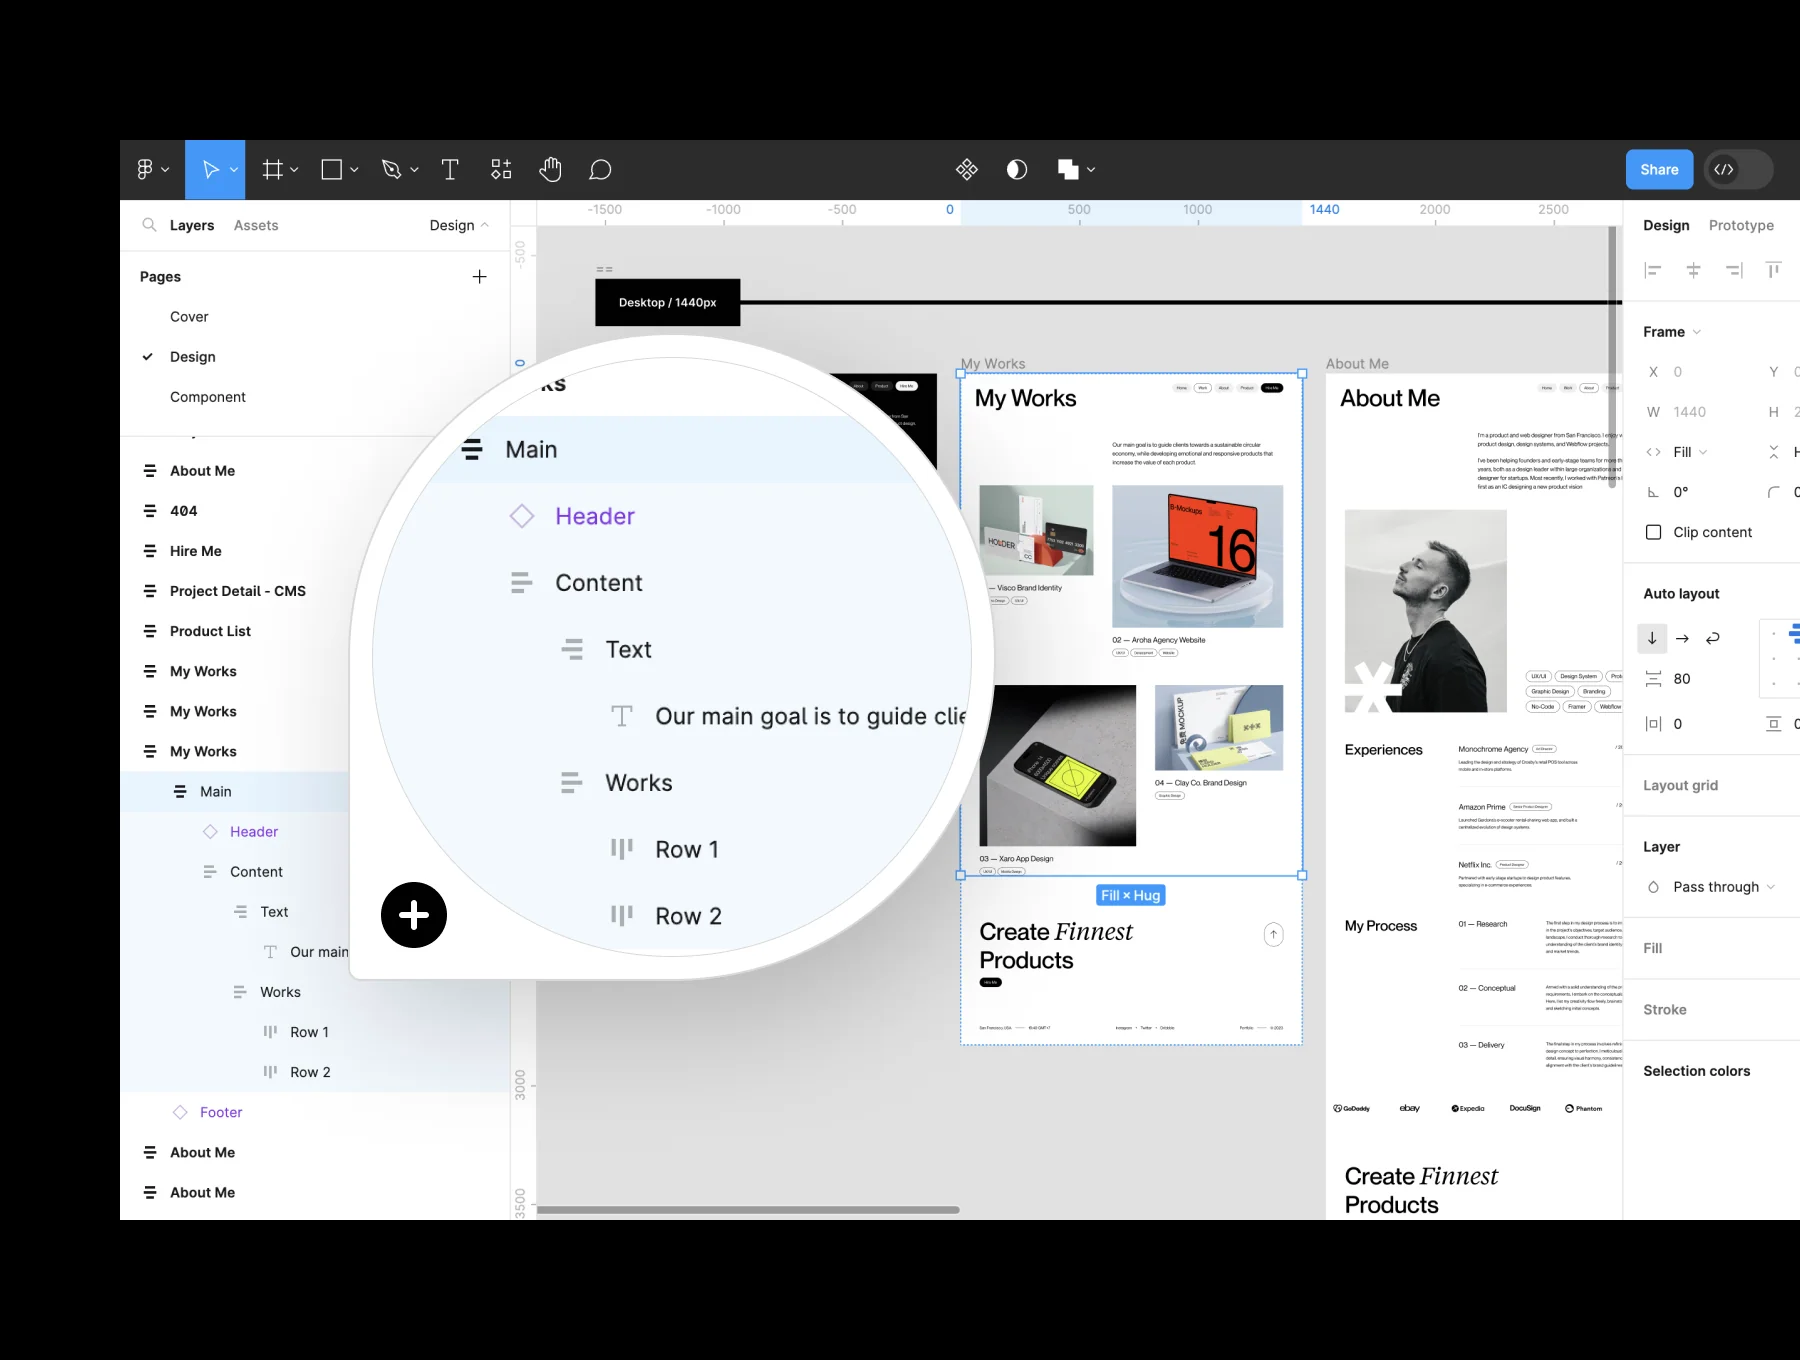This screenshot has width=1800, height=1360.
Task: Open the Resources tool
Action: pyautogui.click(x=501, y=170)
